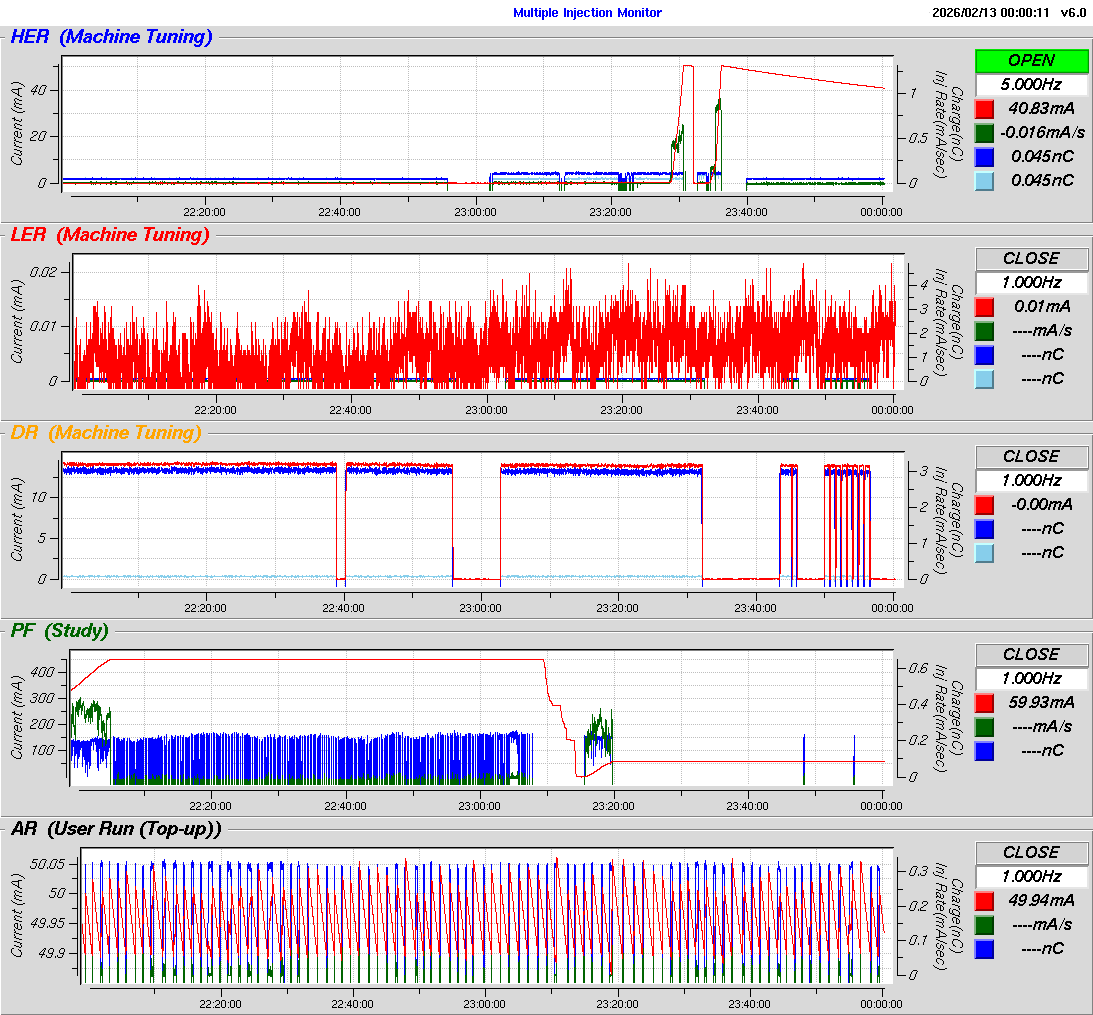Click the CLOSE status button in DR panel

[x=1031, y=456]
